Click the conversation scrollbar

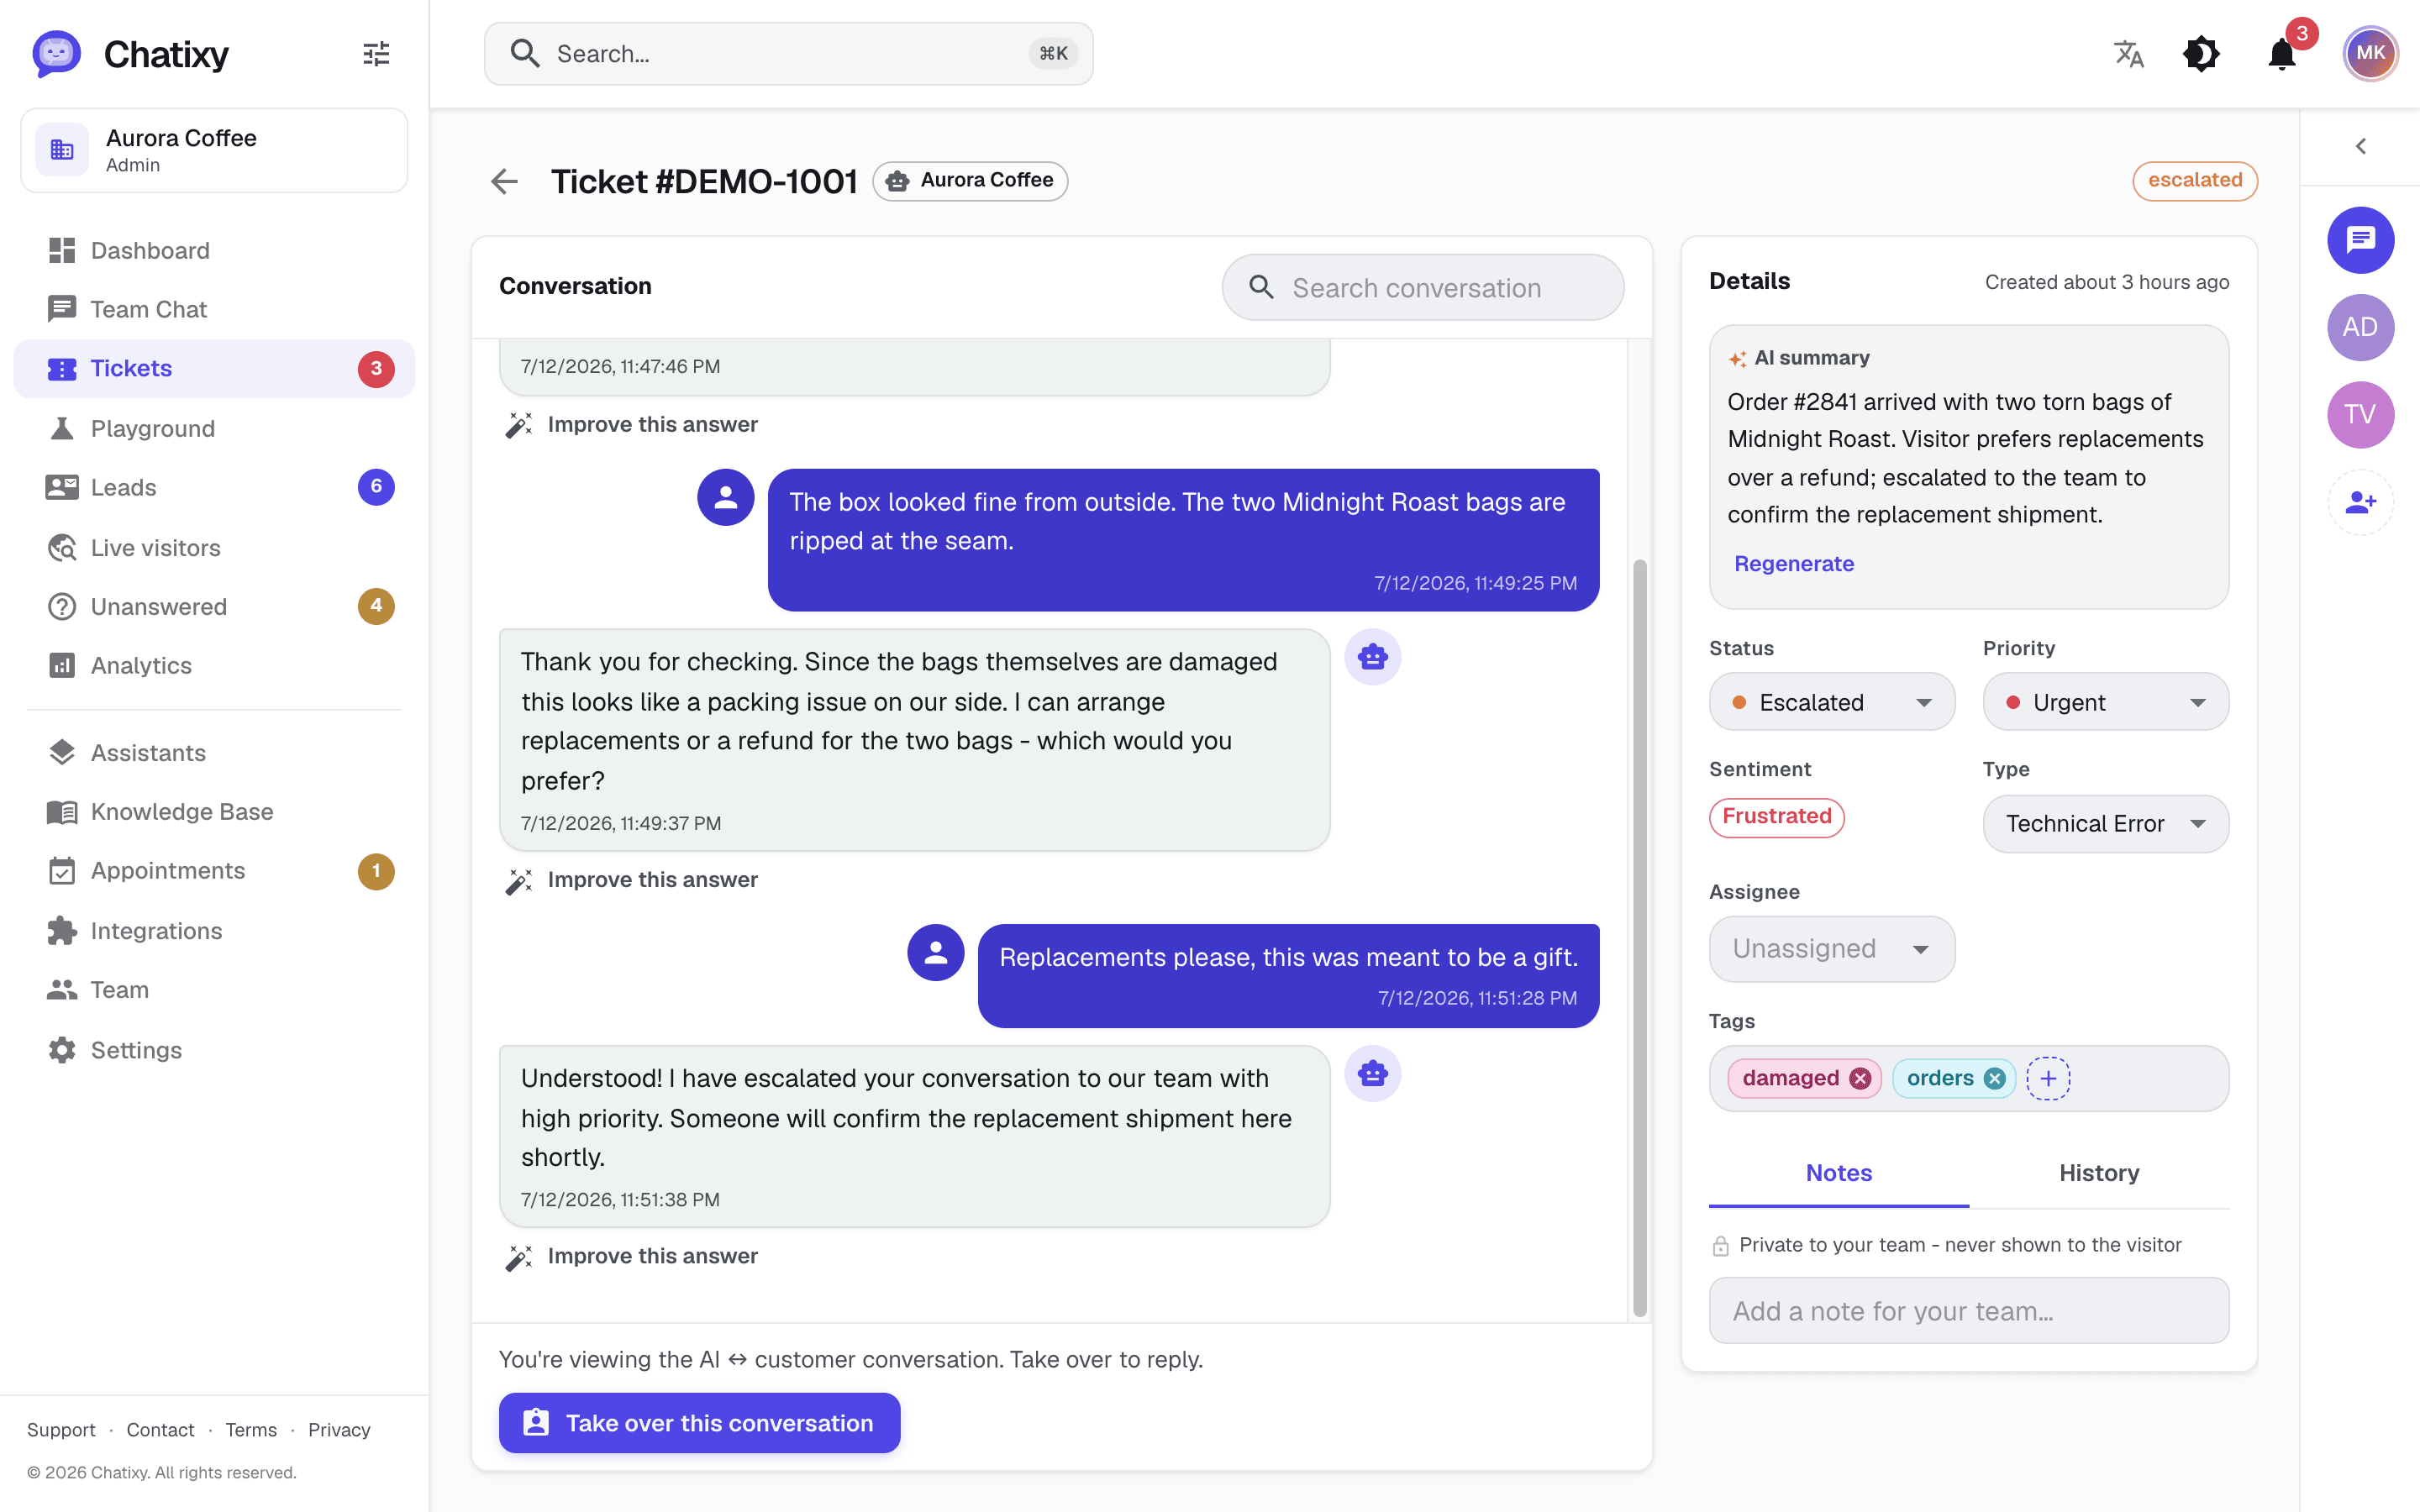point(1639,938)
